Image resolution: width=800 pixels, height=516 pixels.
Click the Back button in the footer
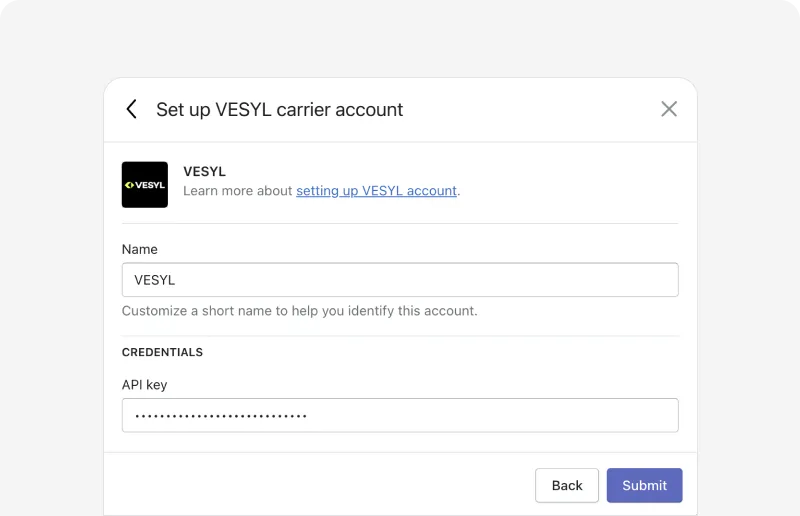click(x=567, y=485)
